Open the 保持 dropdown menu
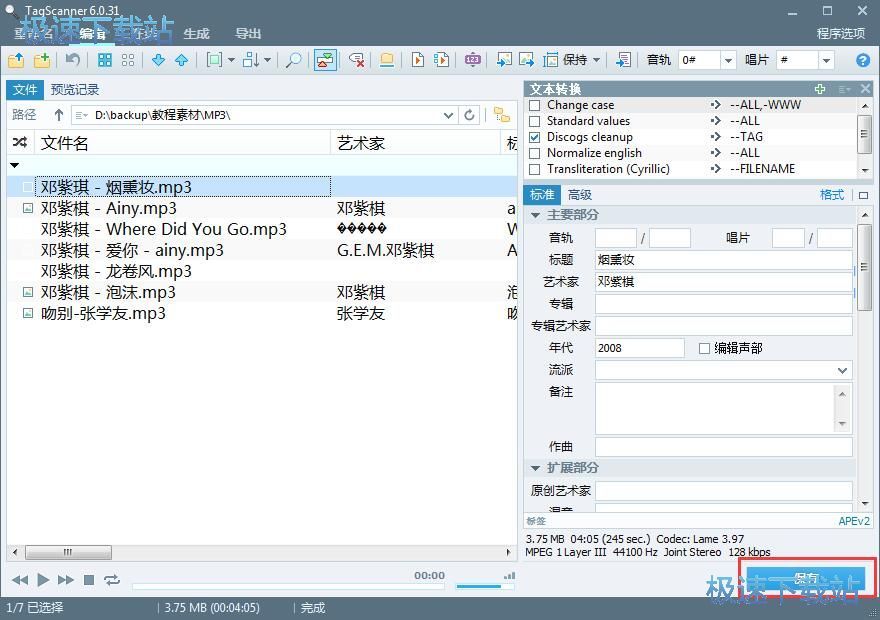This screenshot has height=620, width=880. (596, 59)
